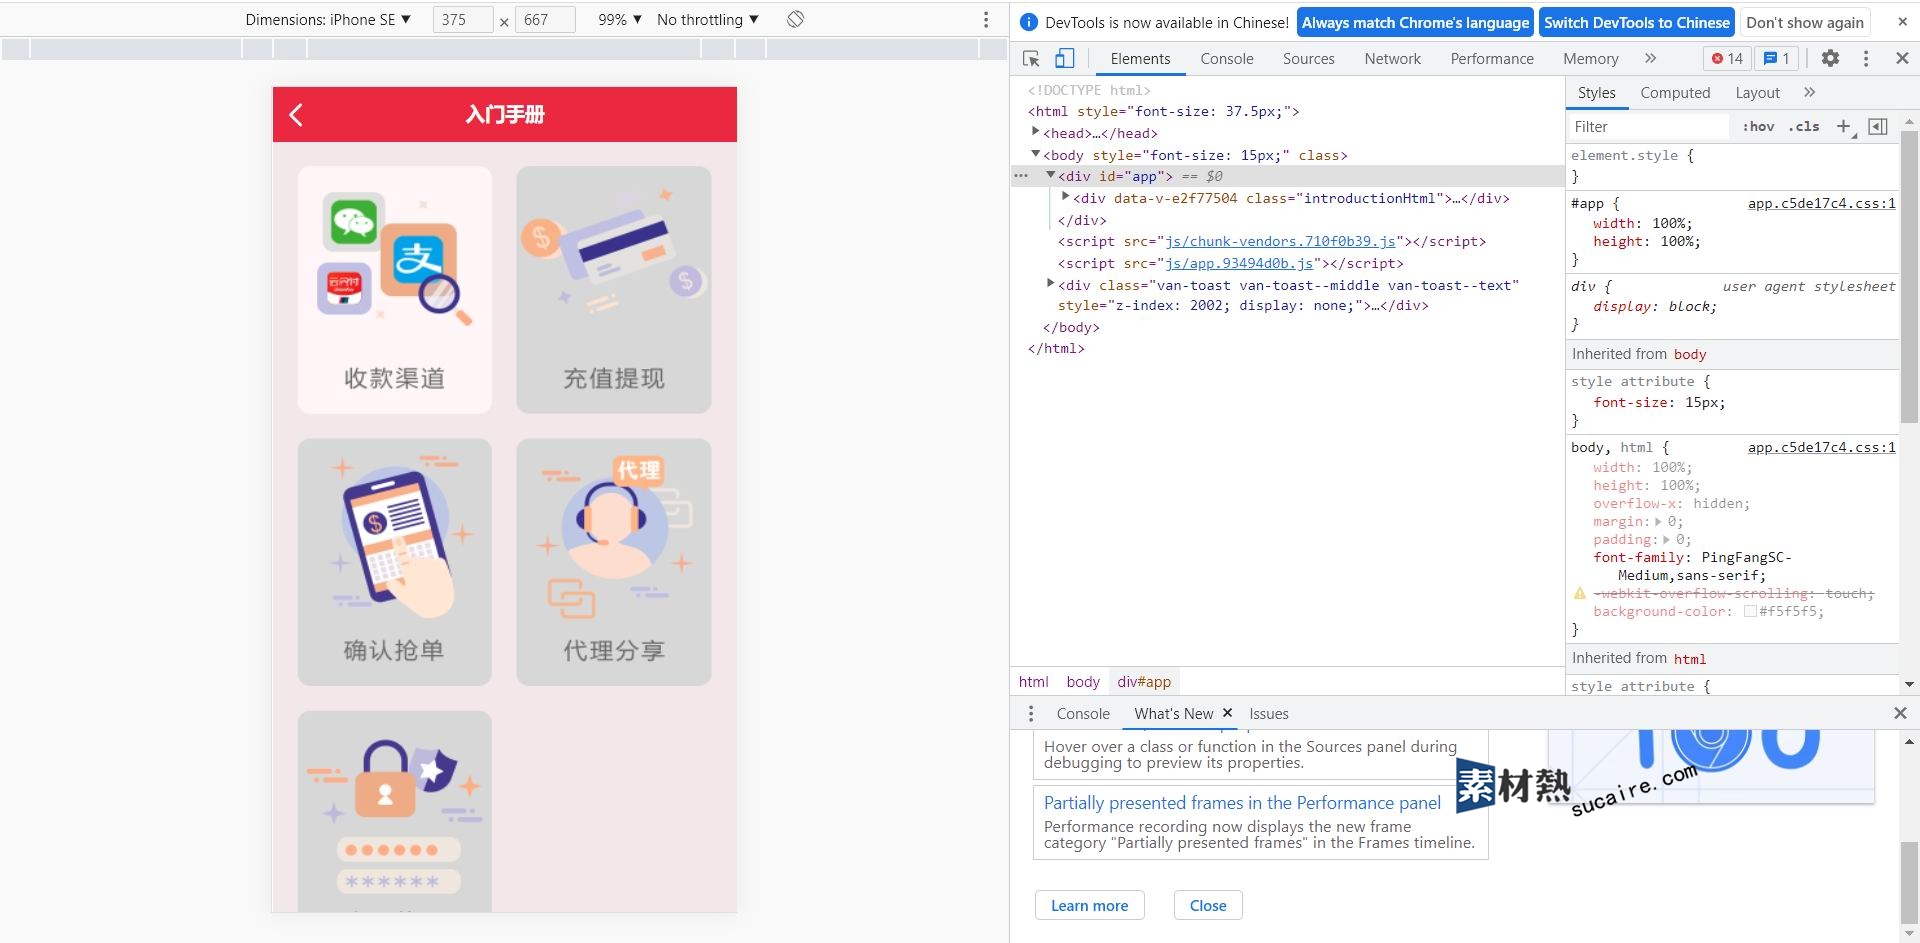Open app.c5de17c4.css:1 link beside #app rule
1920x943 pixels.
(1821, 204)
